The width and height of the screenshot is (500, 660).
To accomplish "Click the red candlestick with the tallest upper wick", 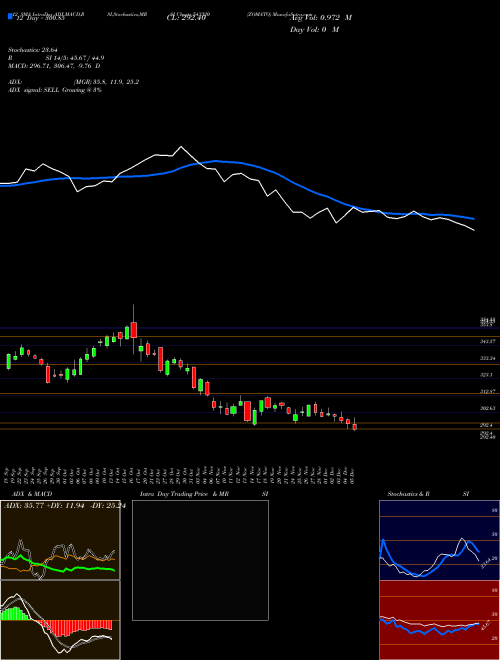I will pos(134,330).
